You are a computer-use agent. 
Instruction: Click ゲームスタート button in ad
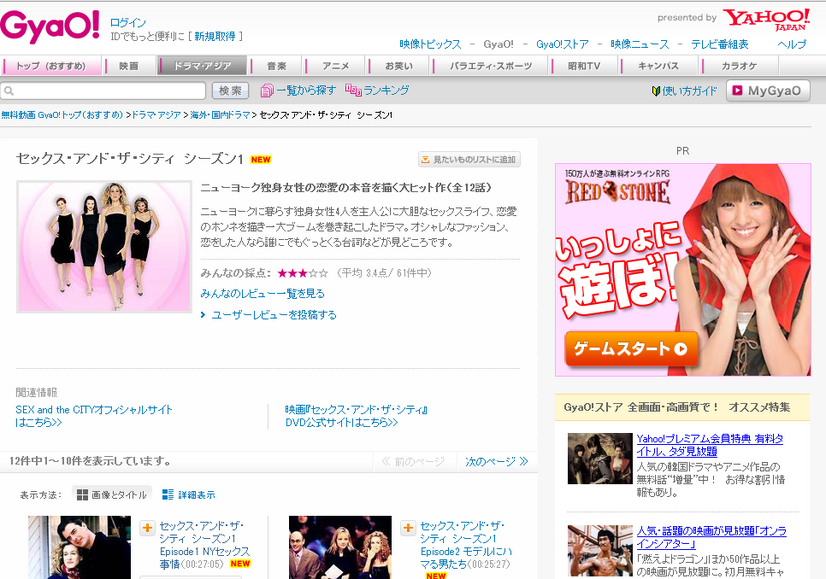[631, 349]
